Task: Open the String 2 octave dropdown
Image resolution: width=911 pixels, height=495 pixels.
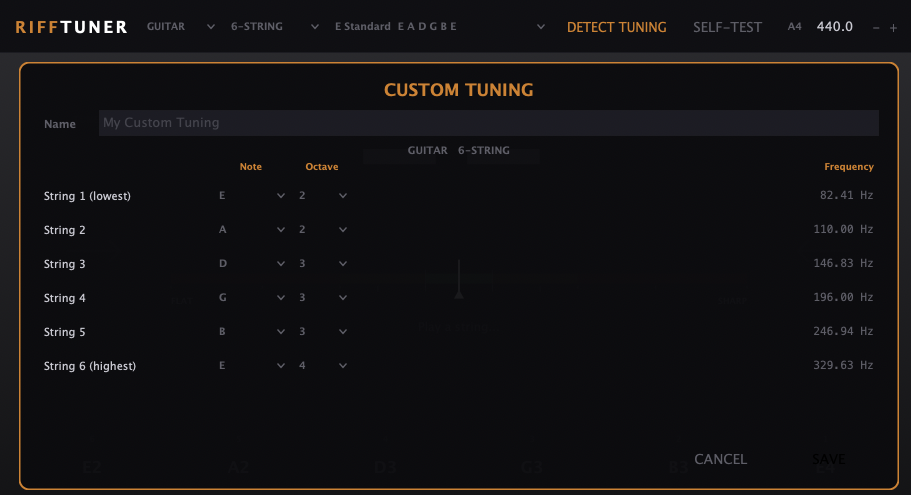Action: click(x=322, y=229)
